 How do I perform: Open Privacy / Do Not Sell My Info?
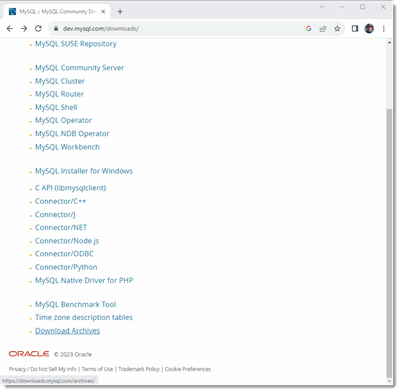(43, 369)
